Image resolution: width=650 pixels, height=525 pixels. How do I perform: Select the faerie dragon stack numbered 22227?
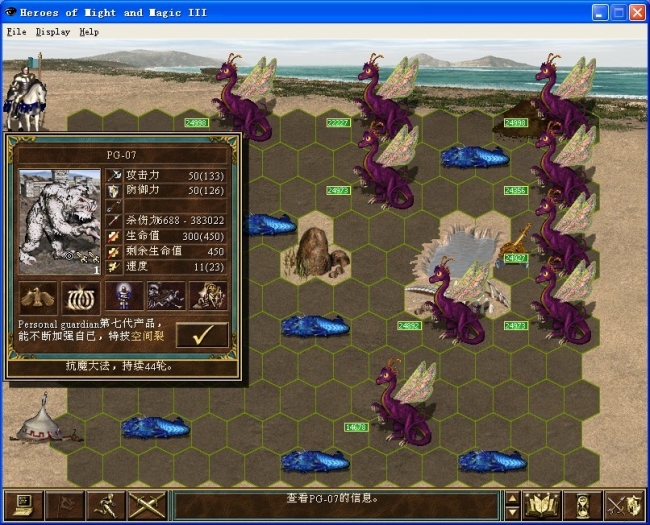tap(388, 97)
